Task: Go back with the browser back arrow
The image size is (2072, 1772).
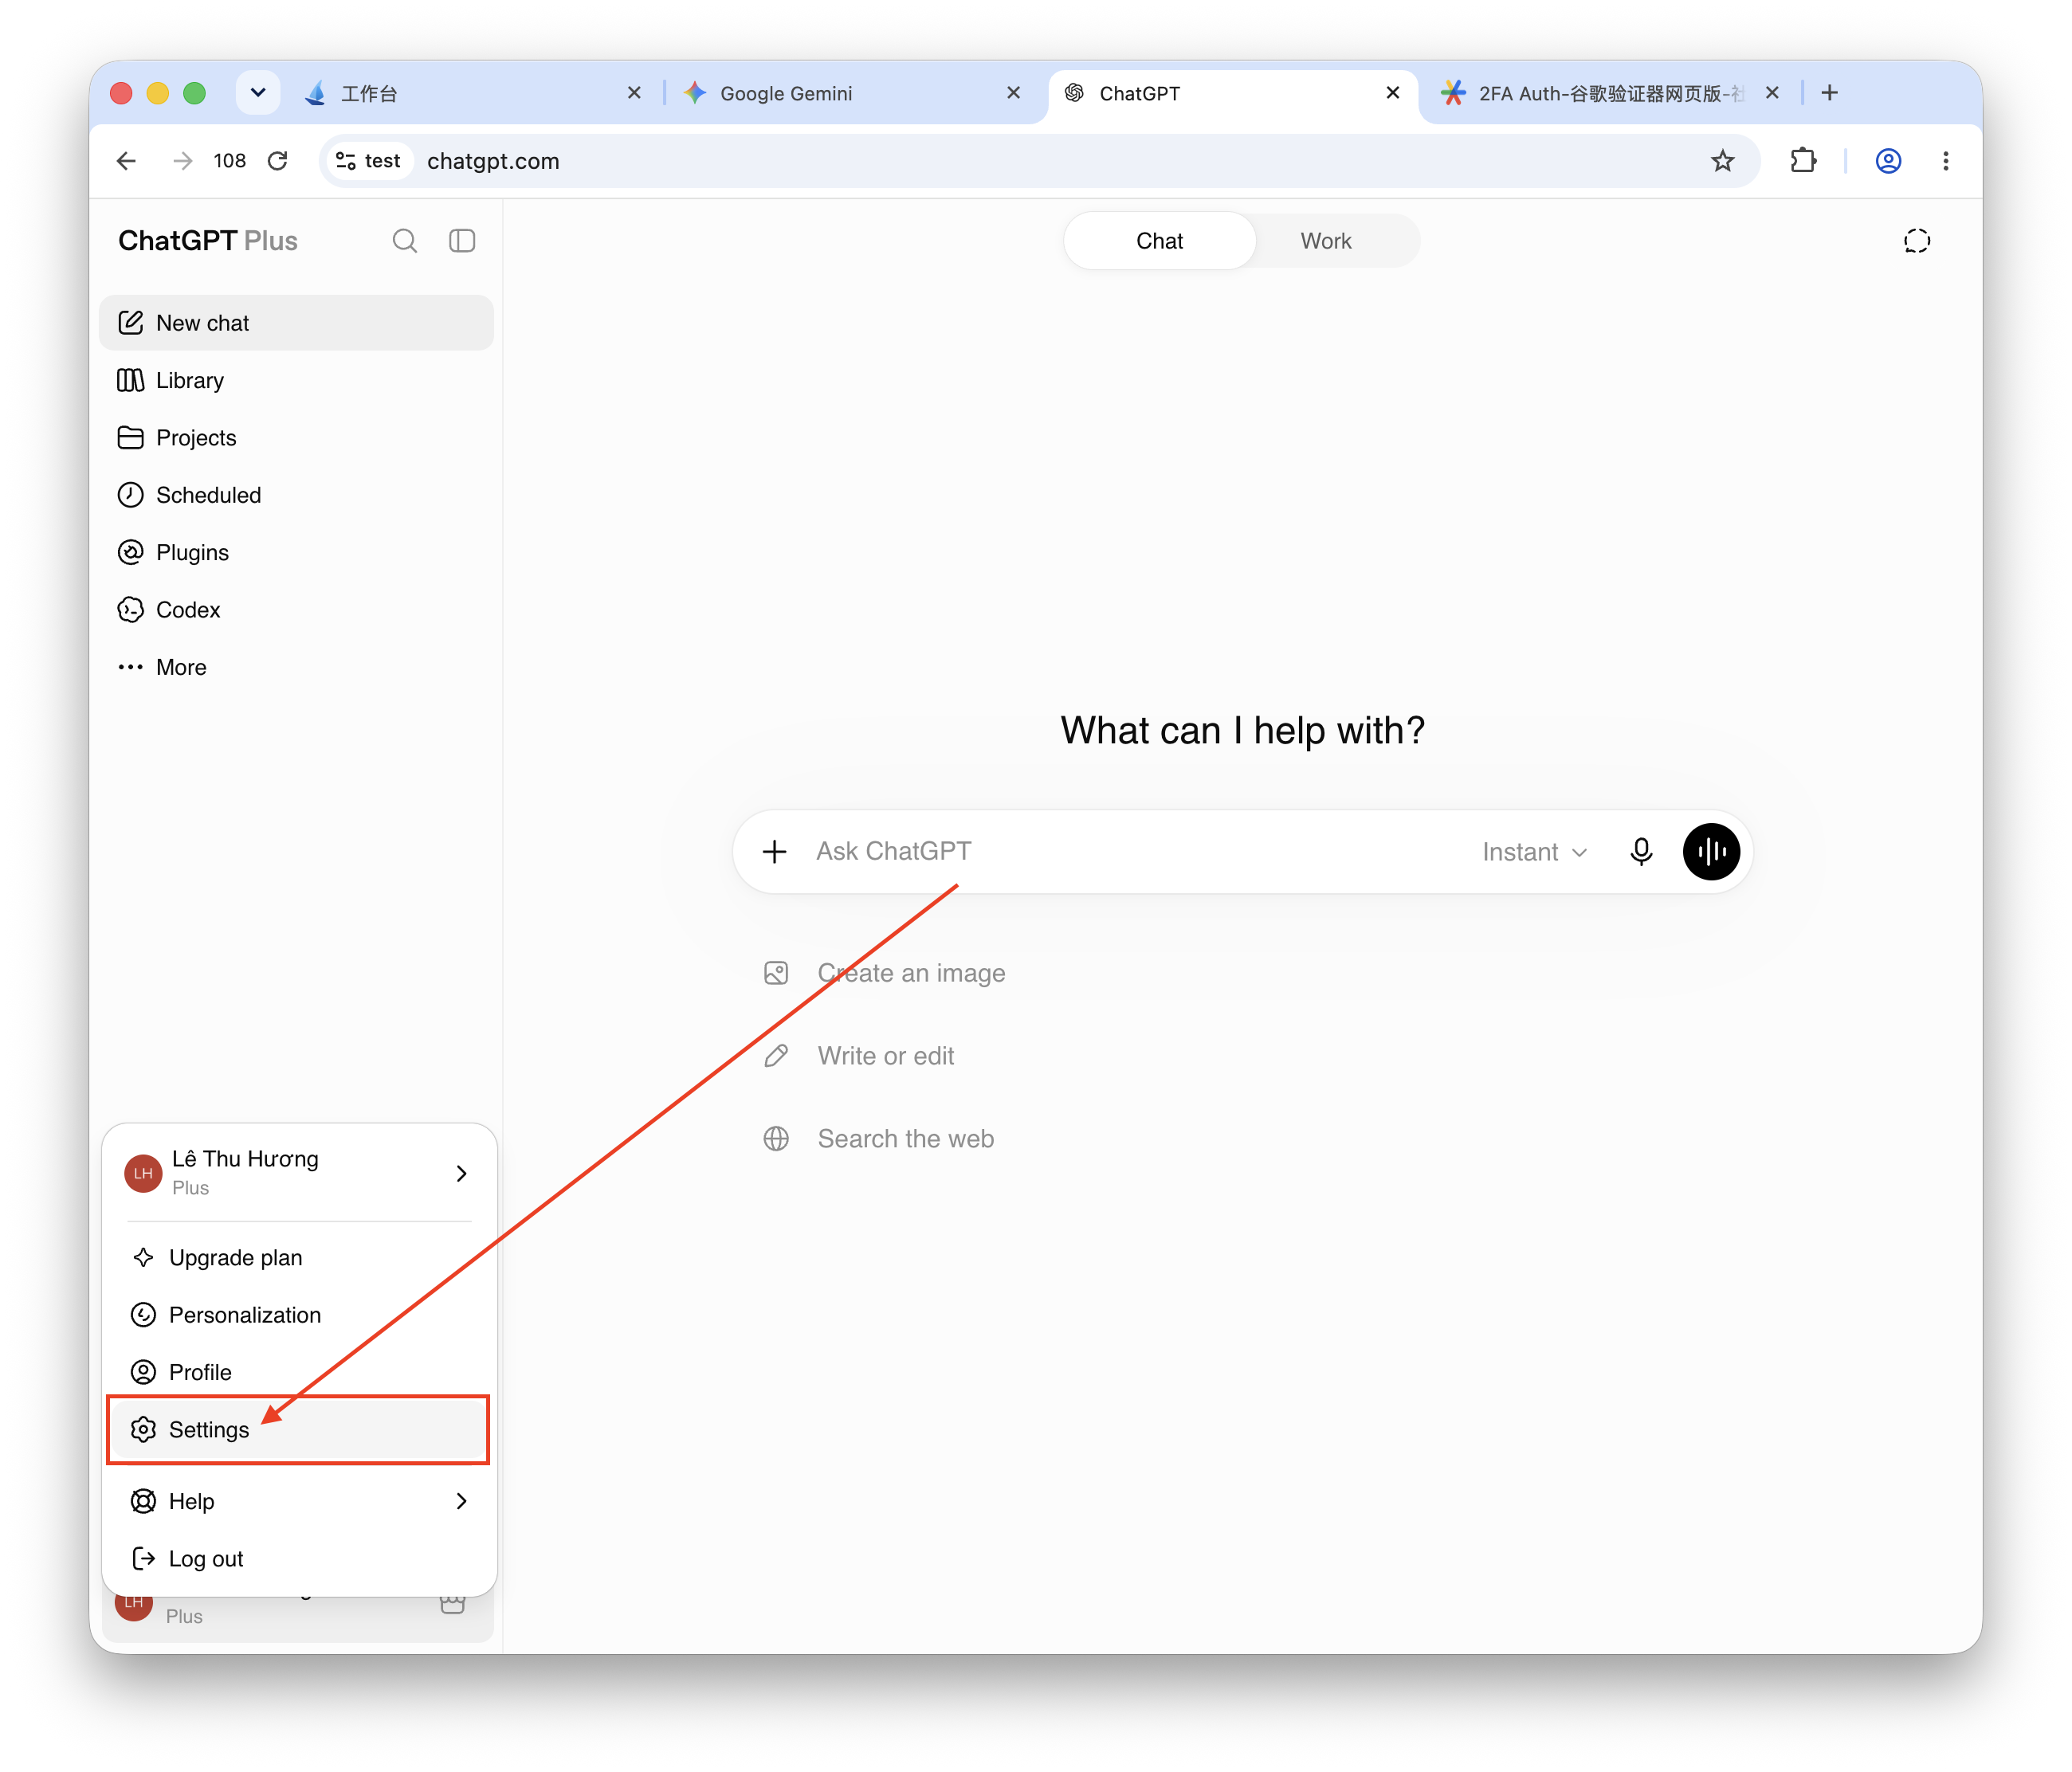Action: 126,161
